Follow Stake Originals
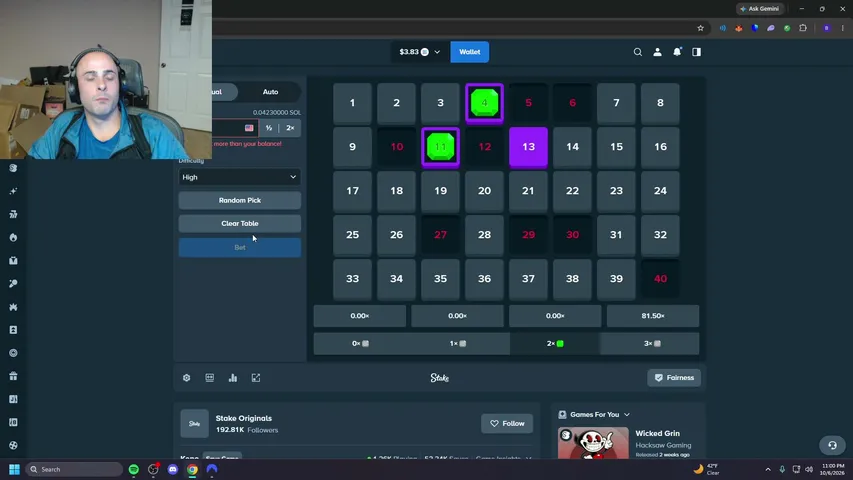Screen dimensions: 853x480 click(x=506, y=423)
